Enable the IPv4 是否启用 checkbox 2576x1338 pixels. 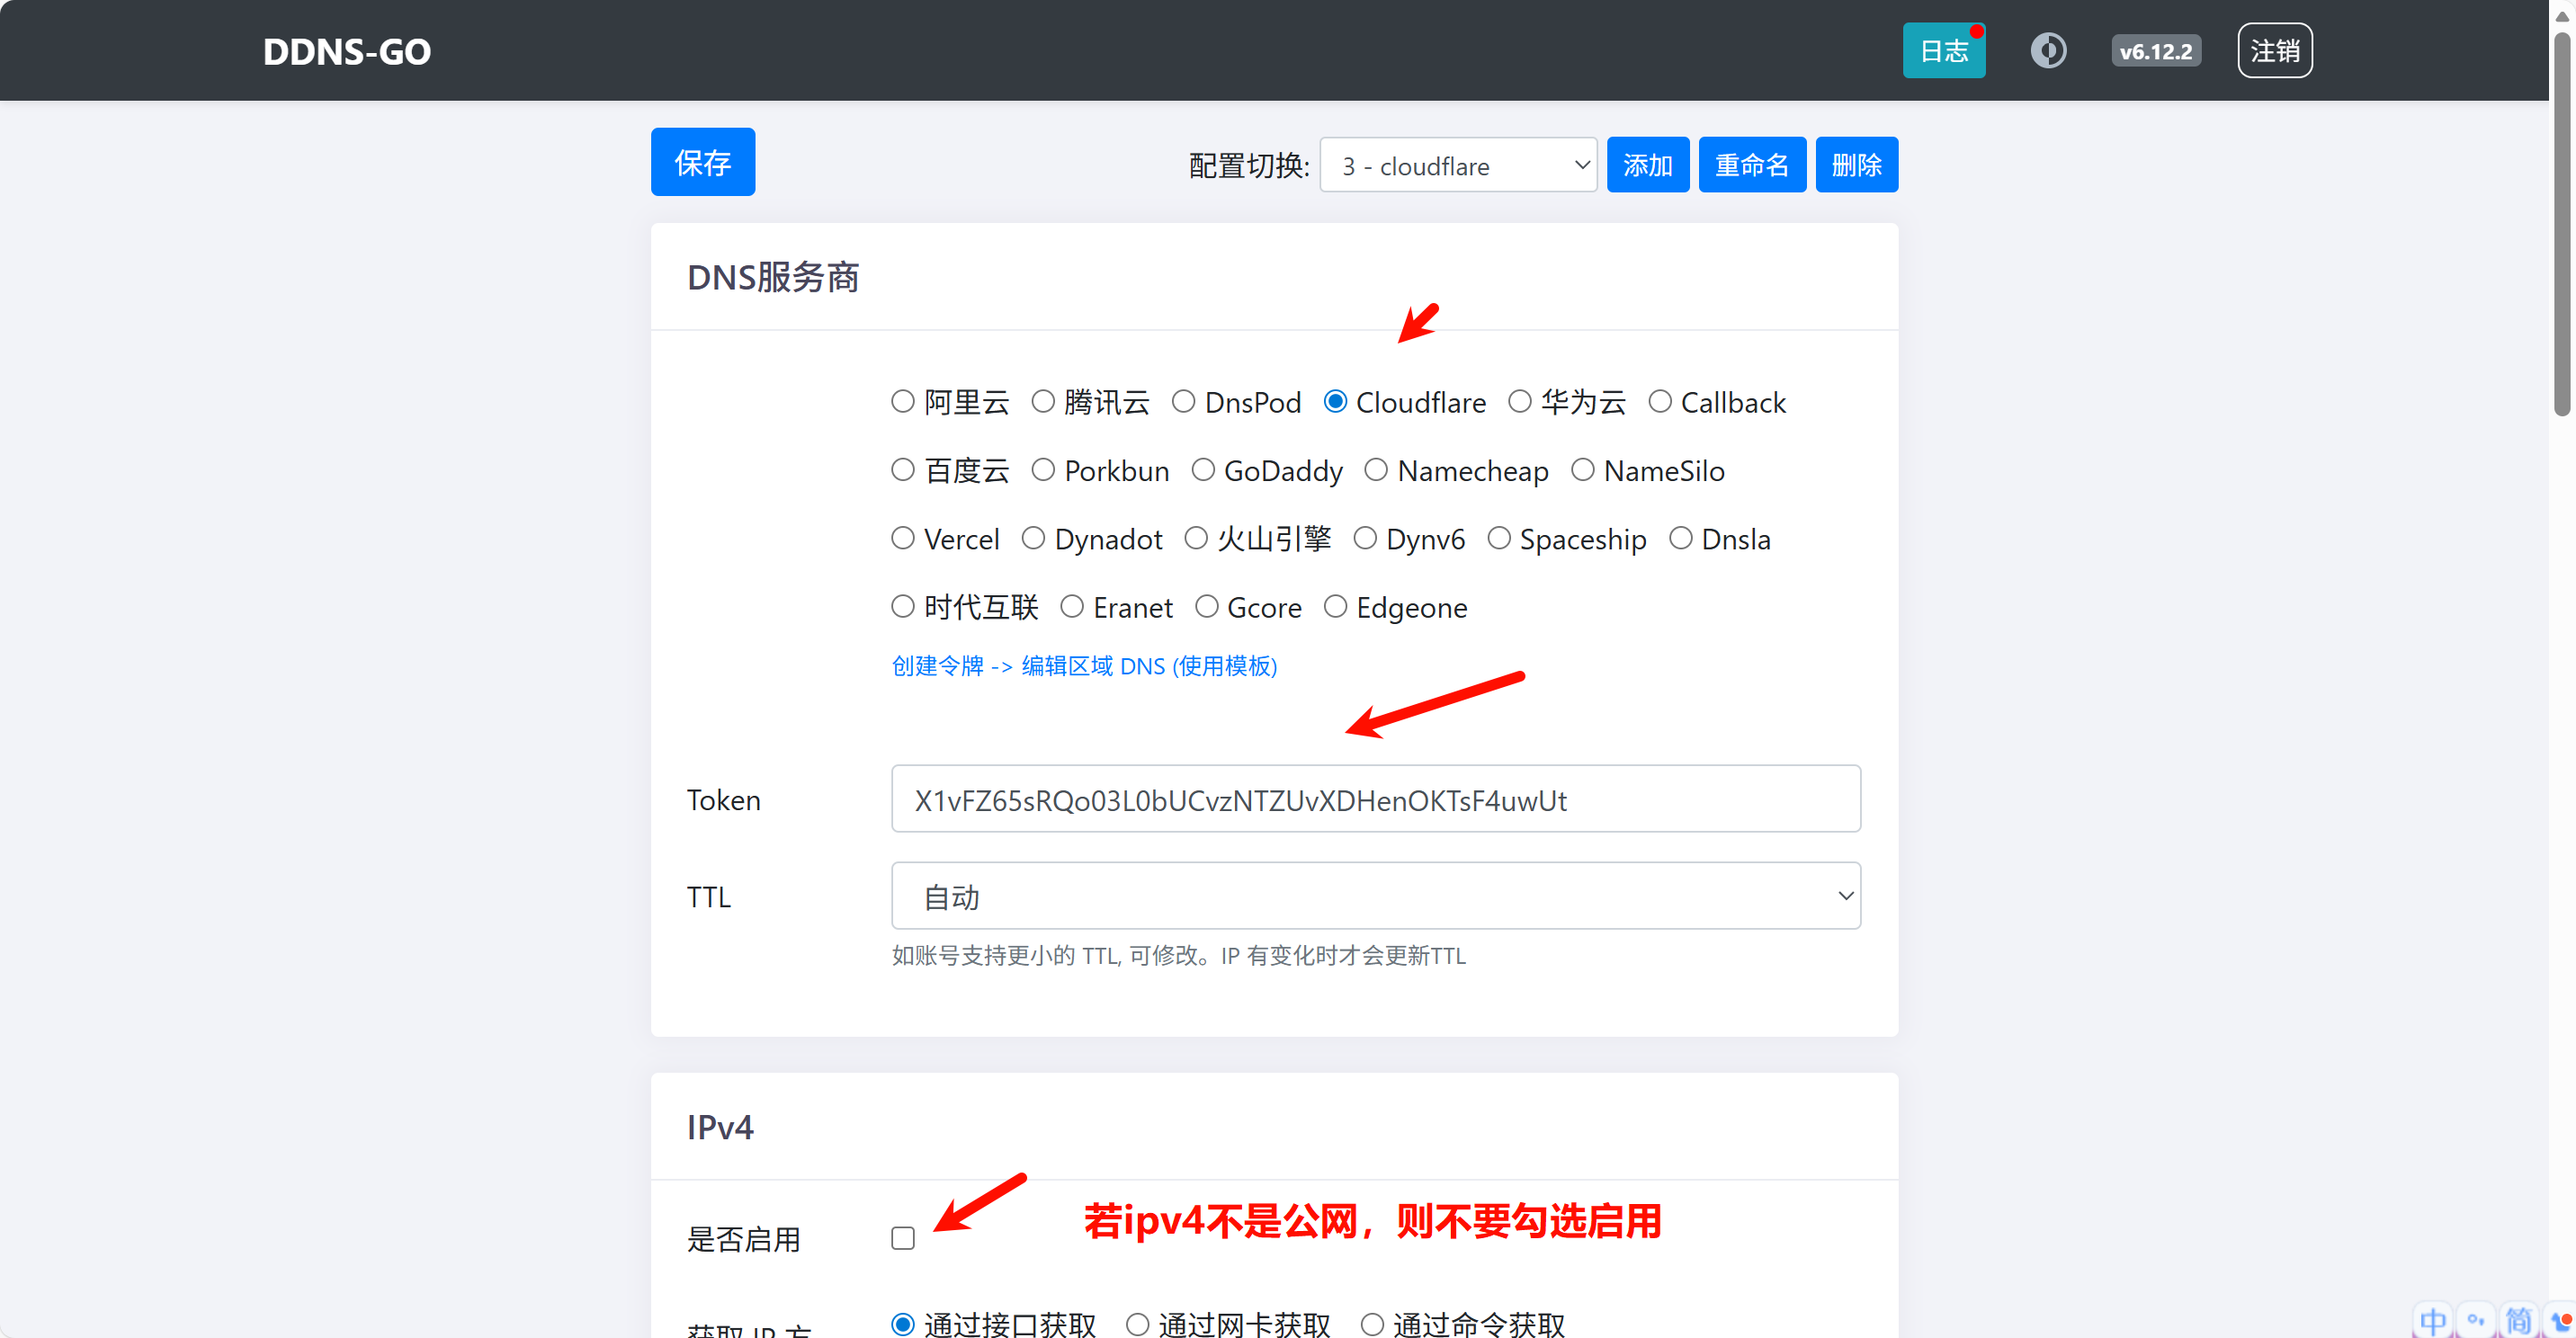coord(903,1238)
